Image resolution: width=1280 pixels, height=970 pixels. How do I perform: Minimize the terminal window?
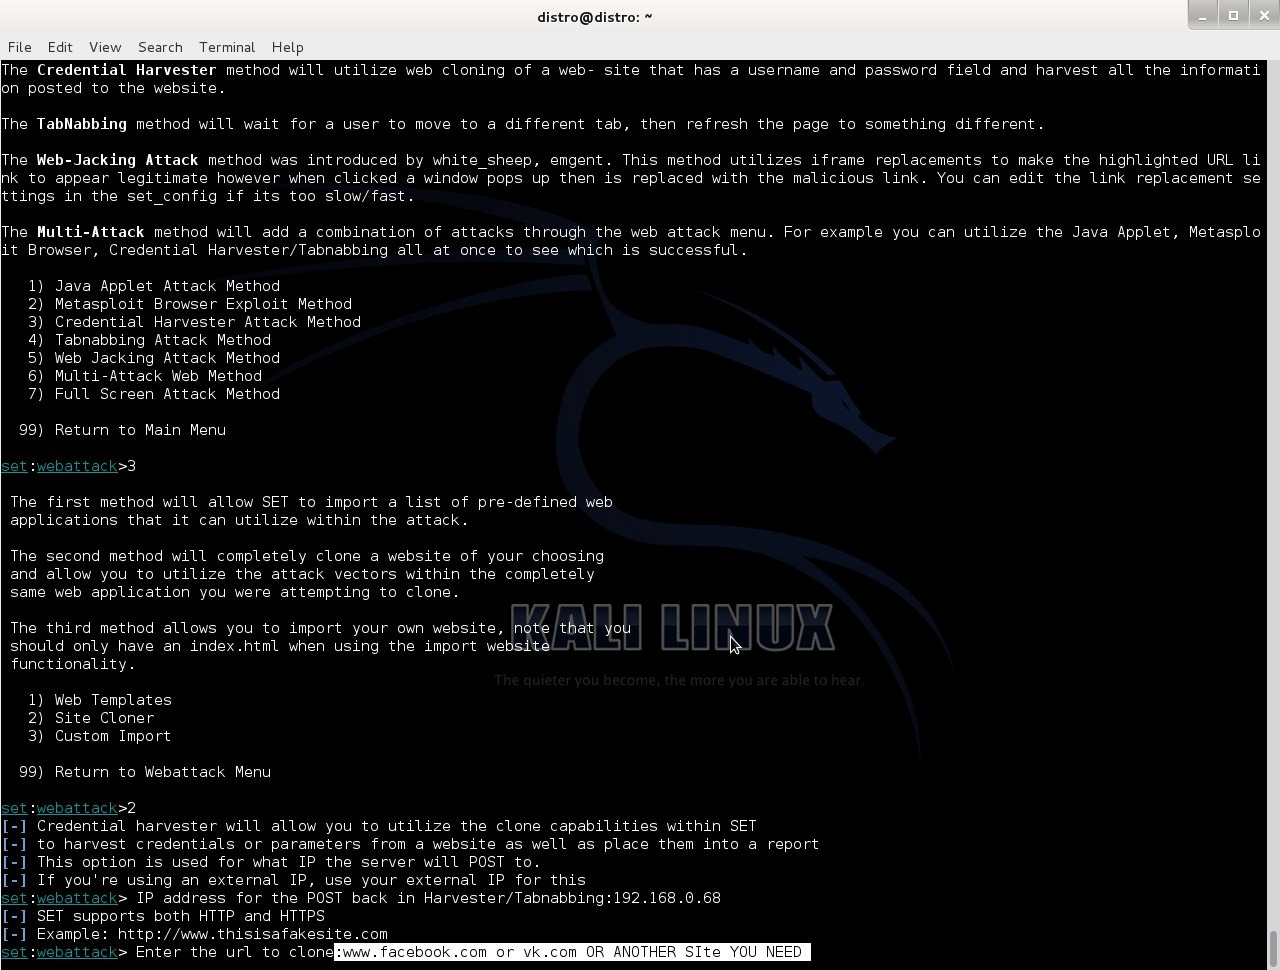click(x=1203, y=15)
